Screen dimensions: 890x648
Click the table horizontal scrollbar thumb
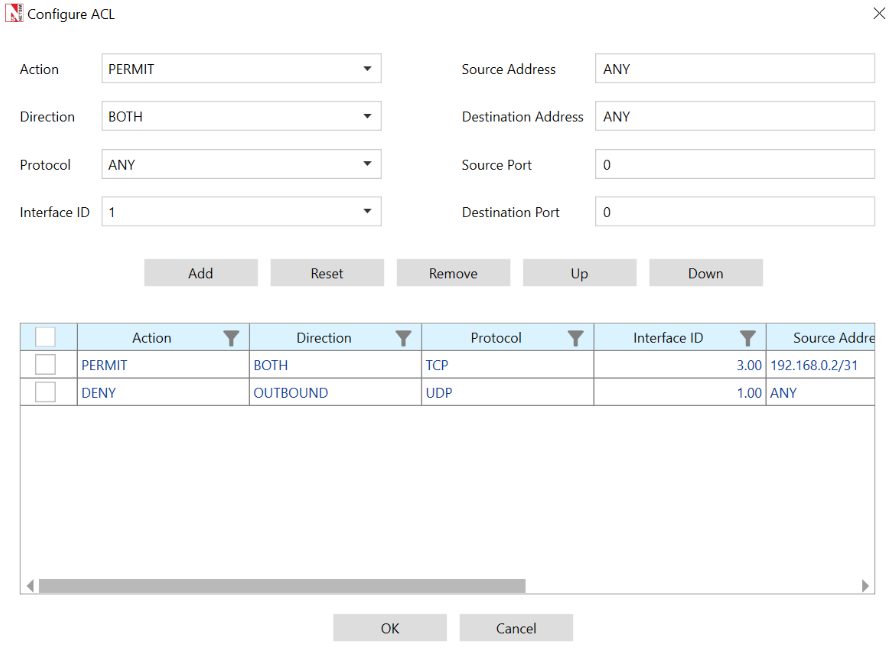281,586
